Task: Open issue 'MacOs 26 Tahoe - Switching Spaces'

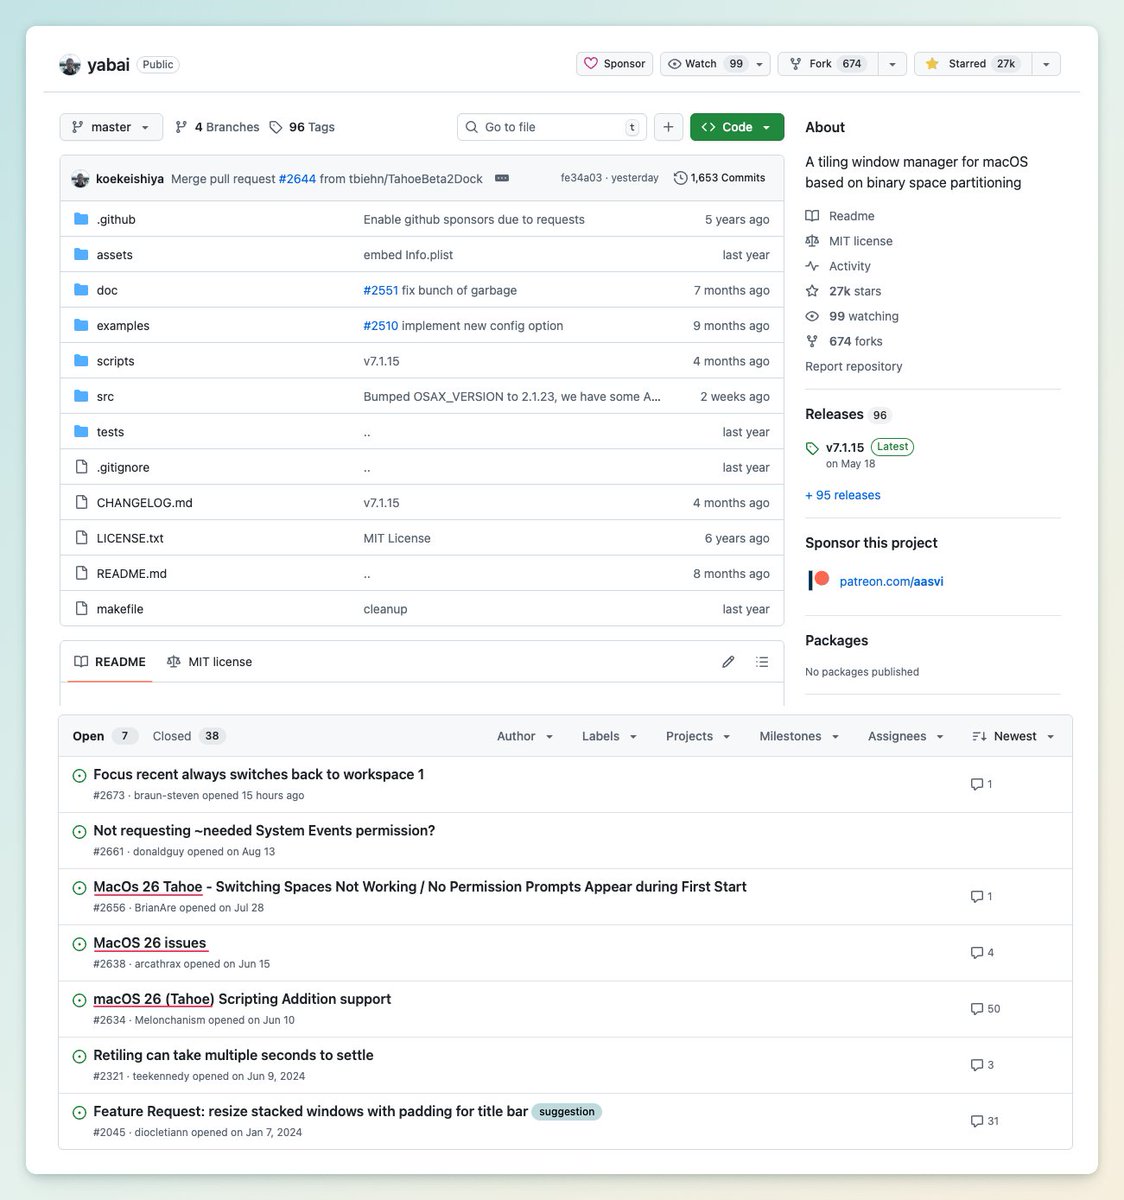Action: tap(420, 886)
